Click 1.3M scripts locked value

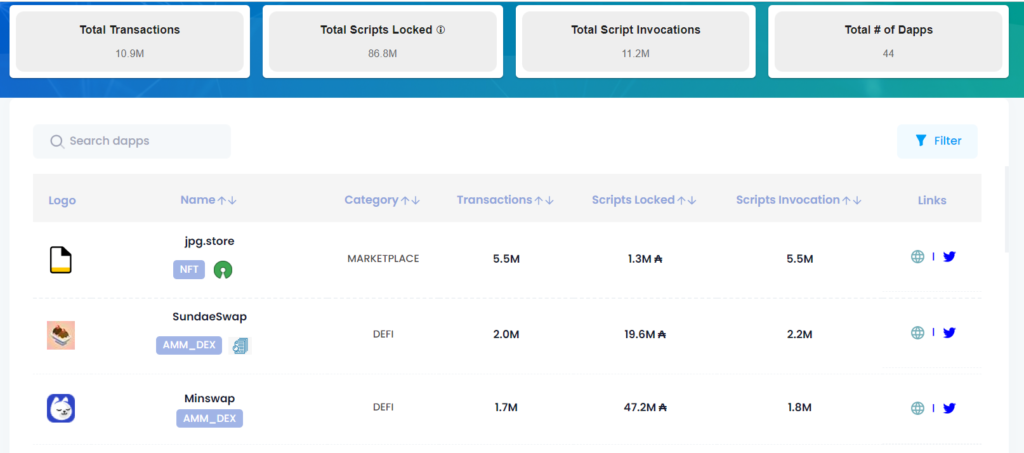tap(645, 259)
